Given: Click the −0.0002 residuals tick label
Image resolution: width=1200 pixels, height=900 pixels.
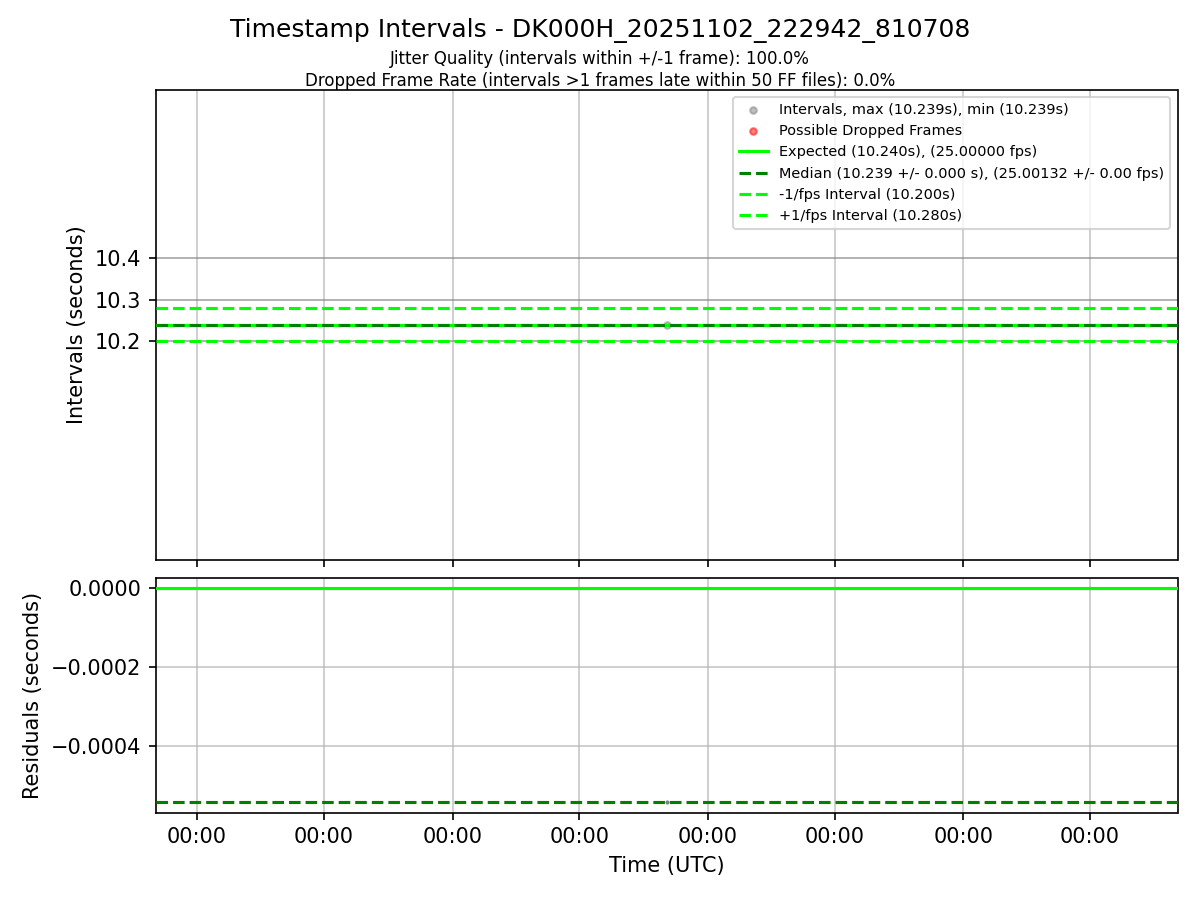Looking at the screenshot, I should coord(97,667).
